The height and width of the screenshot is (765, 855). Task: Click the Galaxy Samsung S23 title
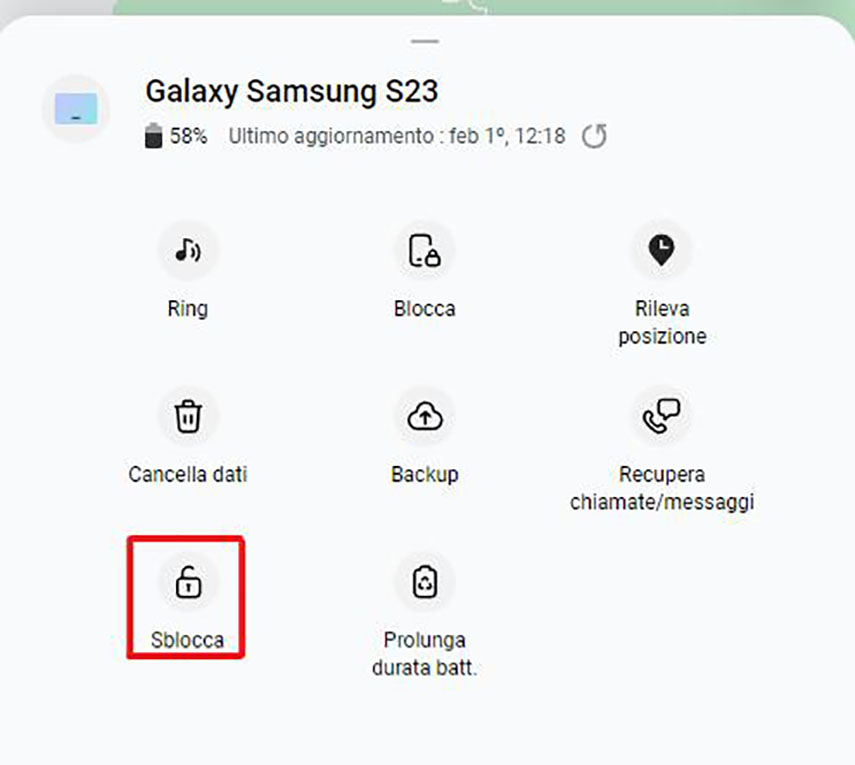(x=292, y=91)
